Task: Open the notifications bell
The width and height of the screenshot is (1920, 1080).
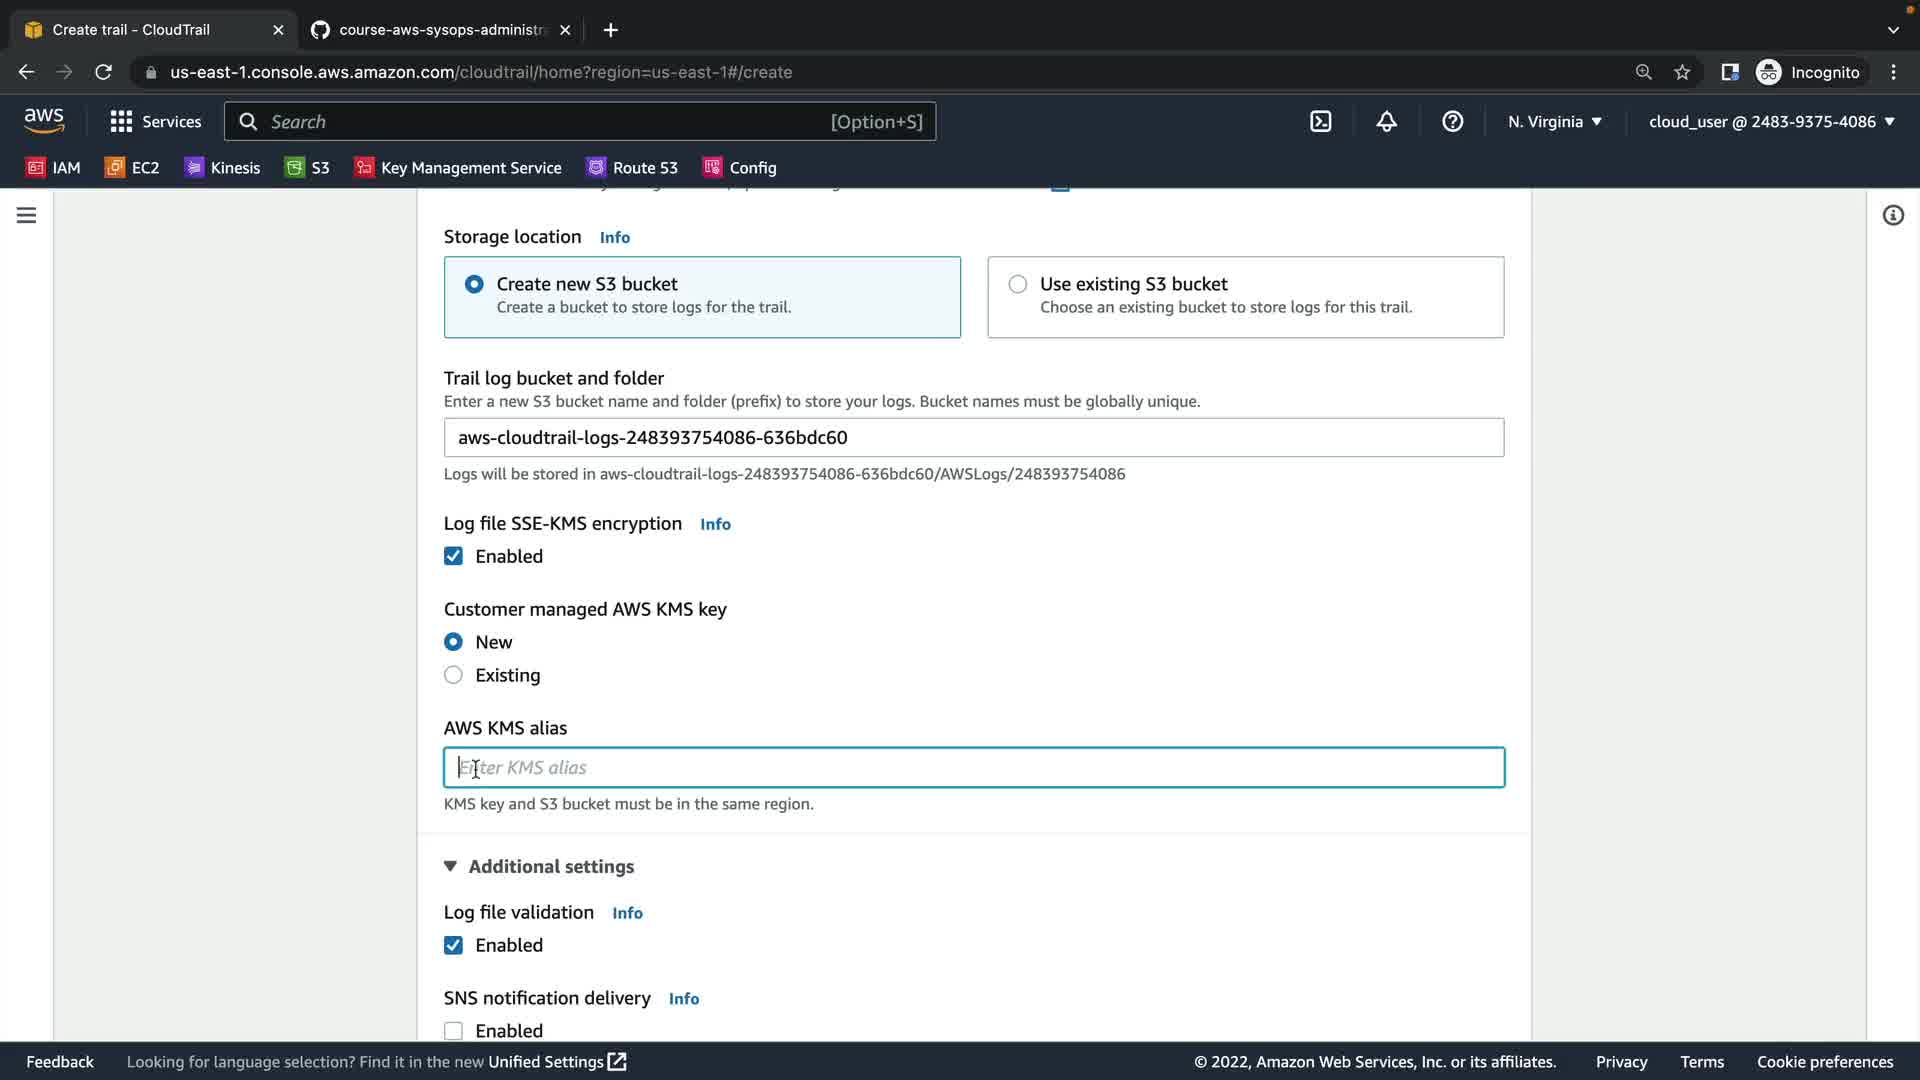Action: [x=1386, y=122]
